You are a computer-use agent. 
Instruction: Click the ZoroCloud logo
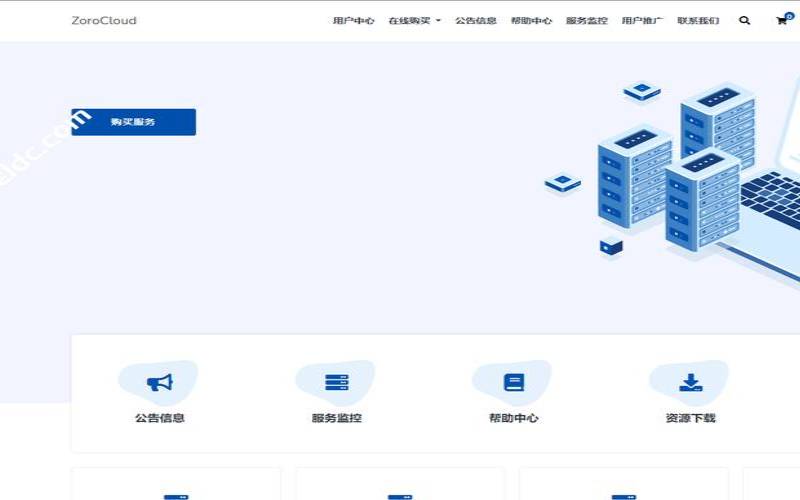coord(104,20)
